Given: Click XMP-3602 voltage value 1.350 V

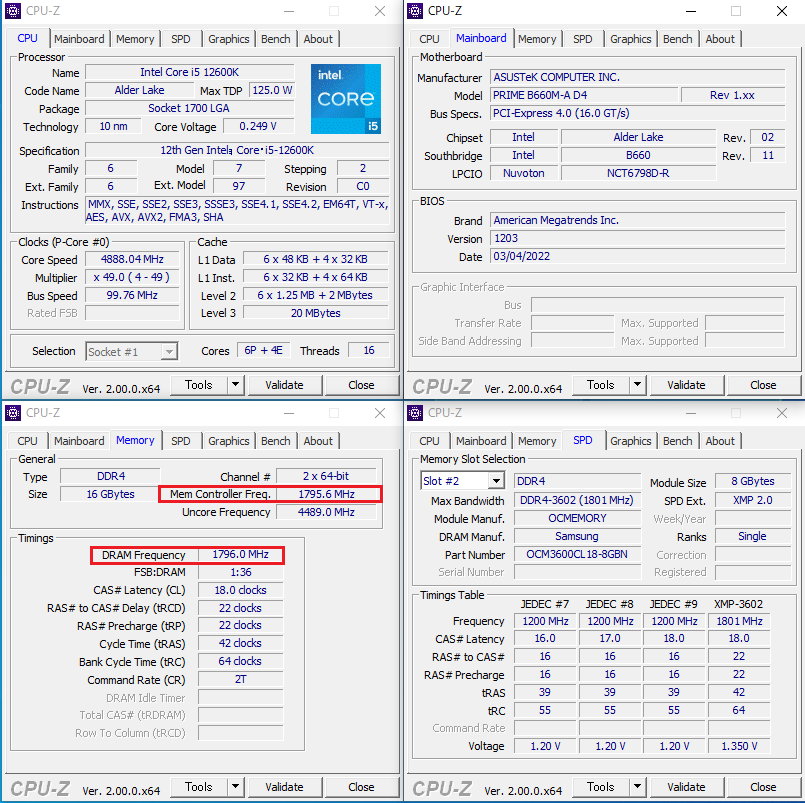Looking at the screenshot, I should 739,746.
